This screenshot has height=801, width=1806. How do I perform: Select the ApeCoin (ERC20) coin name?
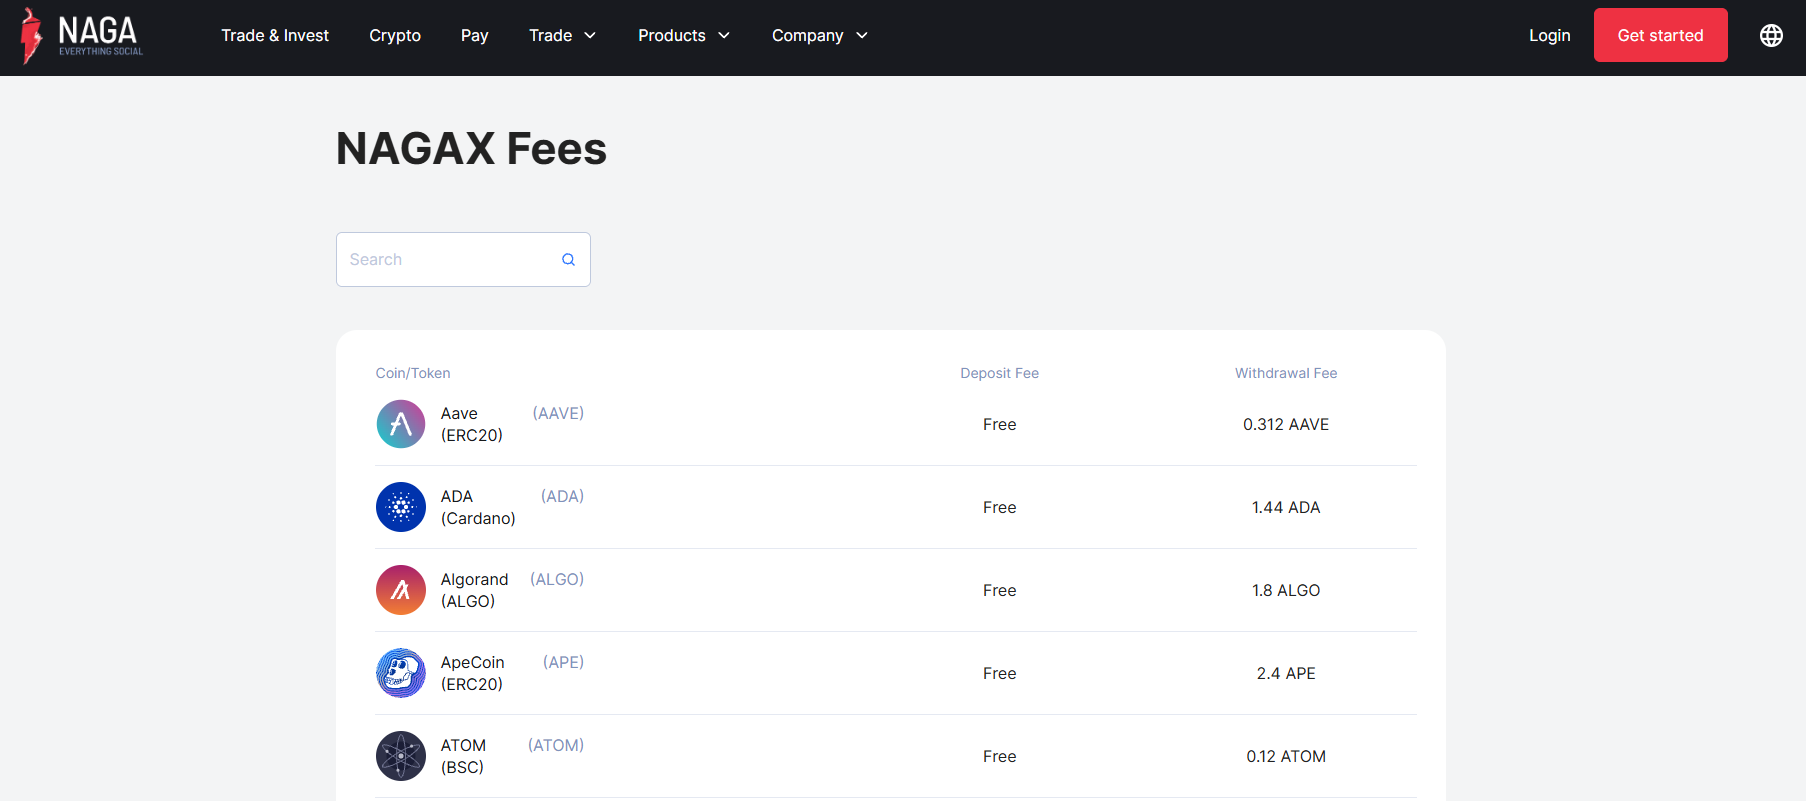(473, 673)
